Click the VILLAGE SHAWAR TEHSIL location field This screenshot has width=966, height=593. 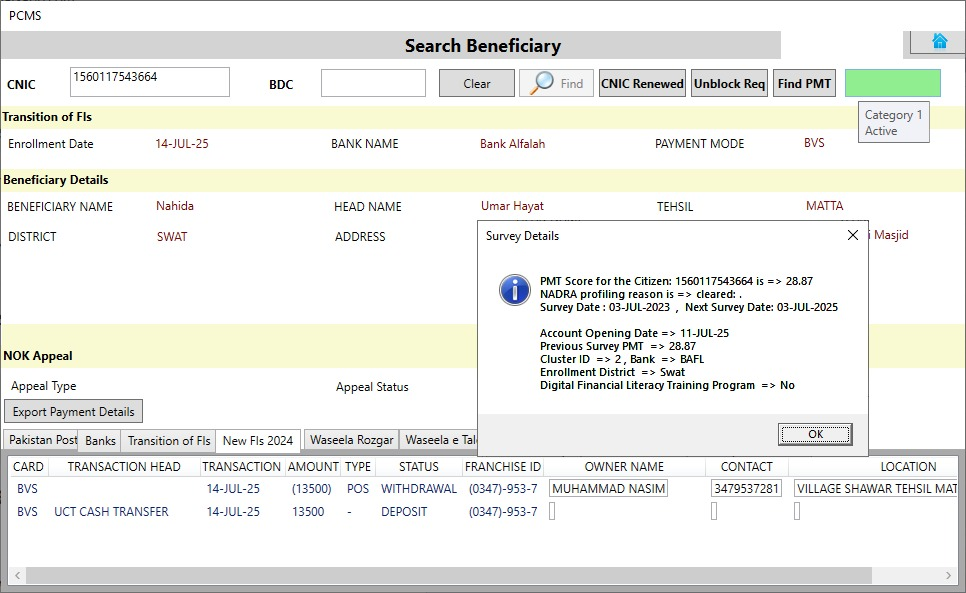[875, 488]
